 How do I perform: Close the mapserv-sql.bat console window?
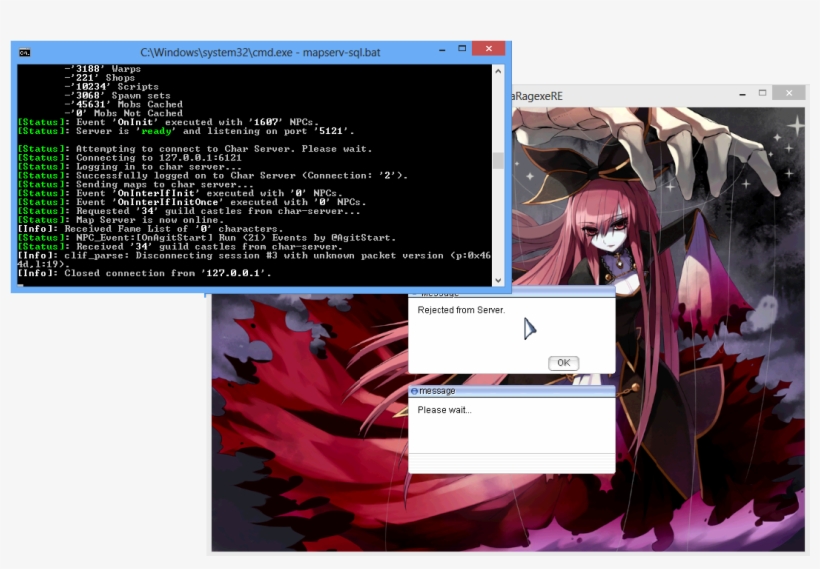click(x=489, y=49)
